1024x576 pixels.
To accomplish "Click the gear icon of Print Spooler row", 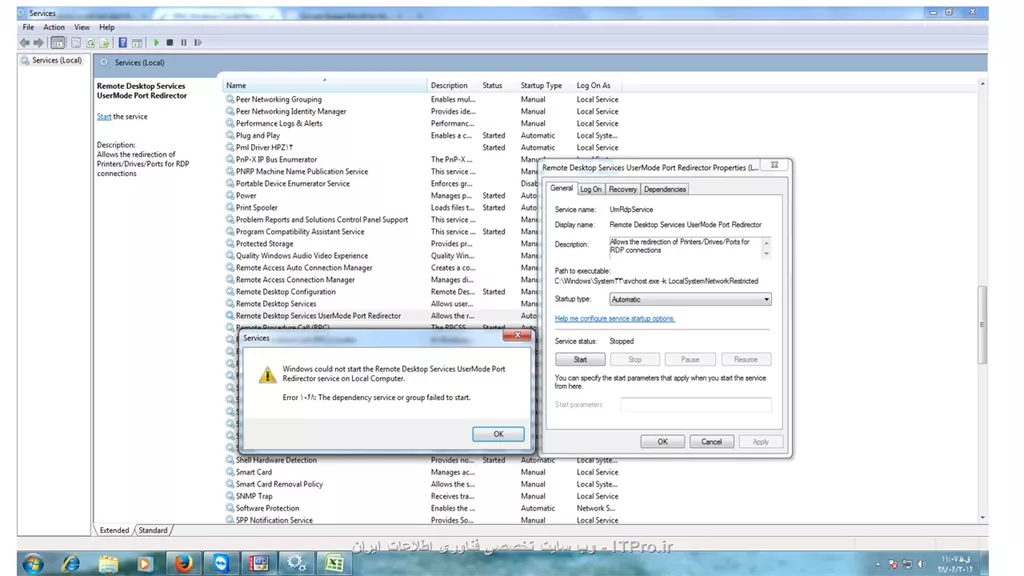I will 230,207.
